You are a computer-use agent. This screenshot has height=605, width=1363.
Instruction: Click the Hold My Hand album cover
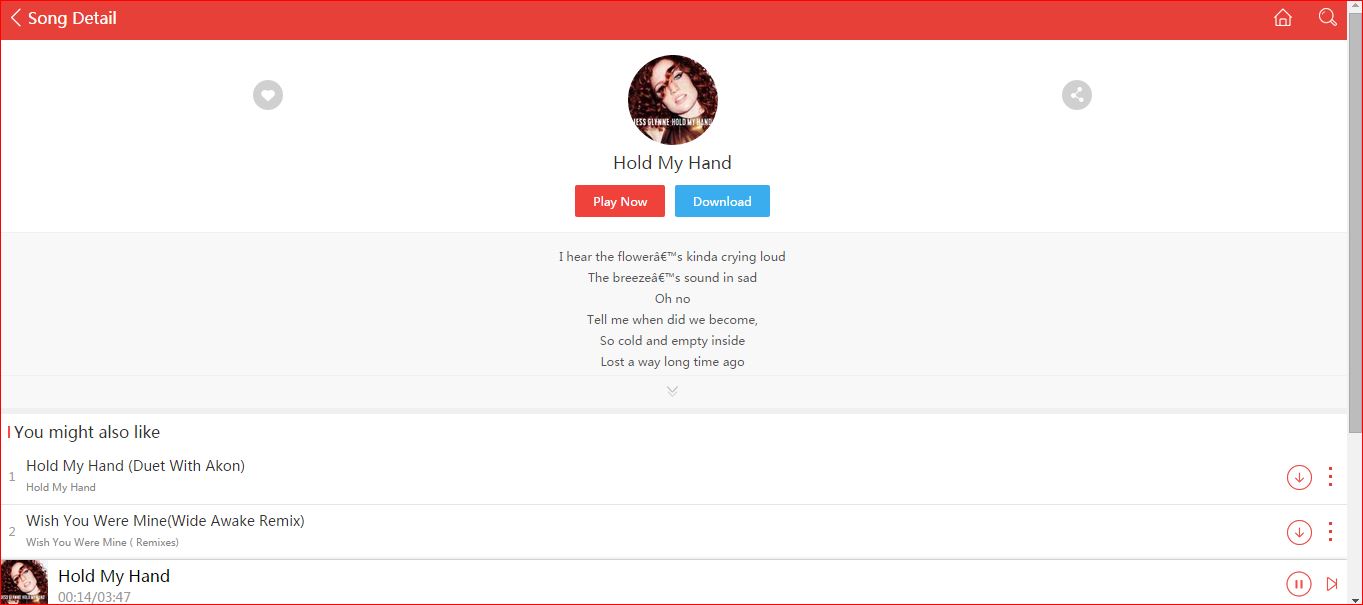coord(673,100)
